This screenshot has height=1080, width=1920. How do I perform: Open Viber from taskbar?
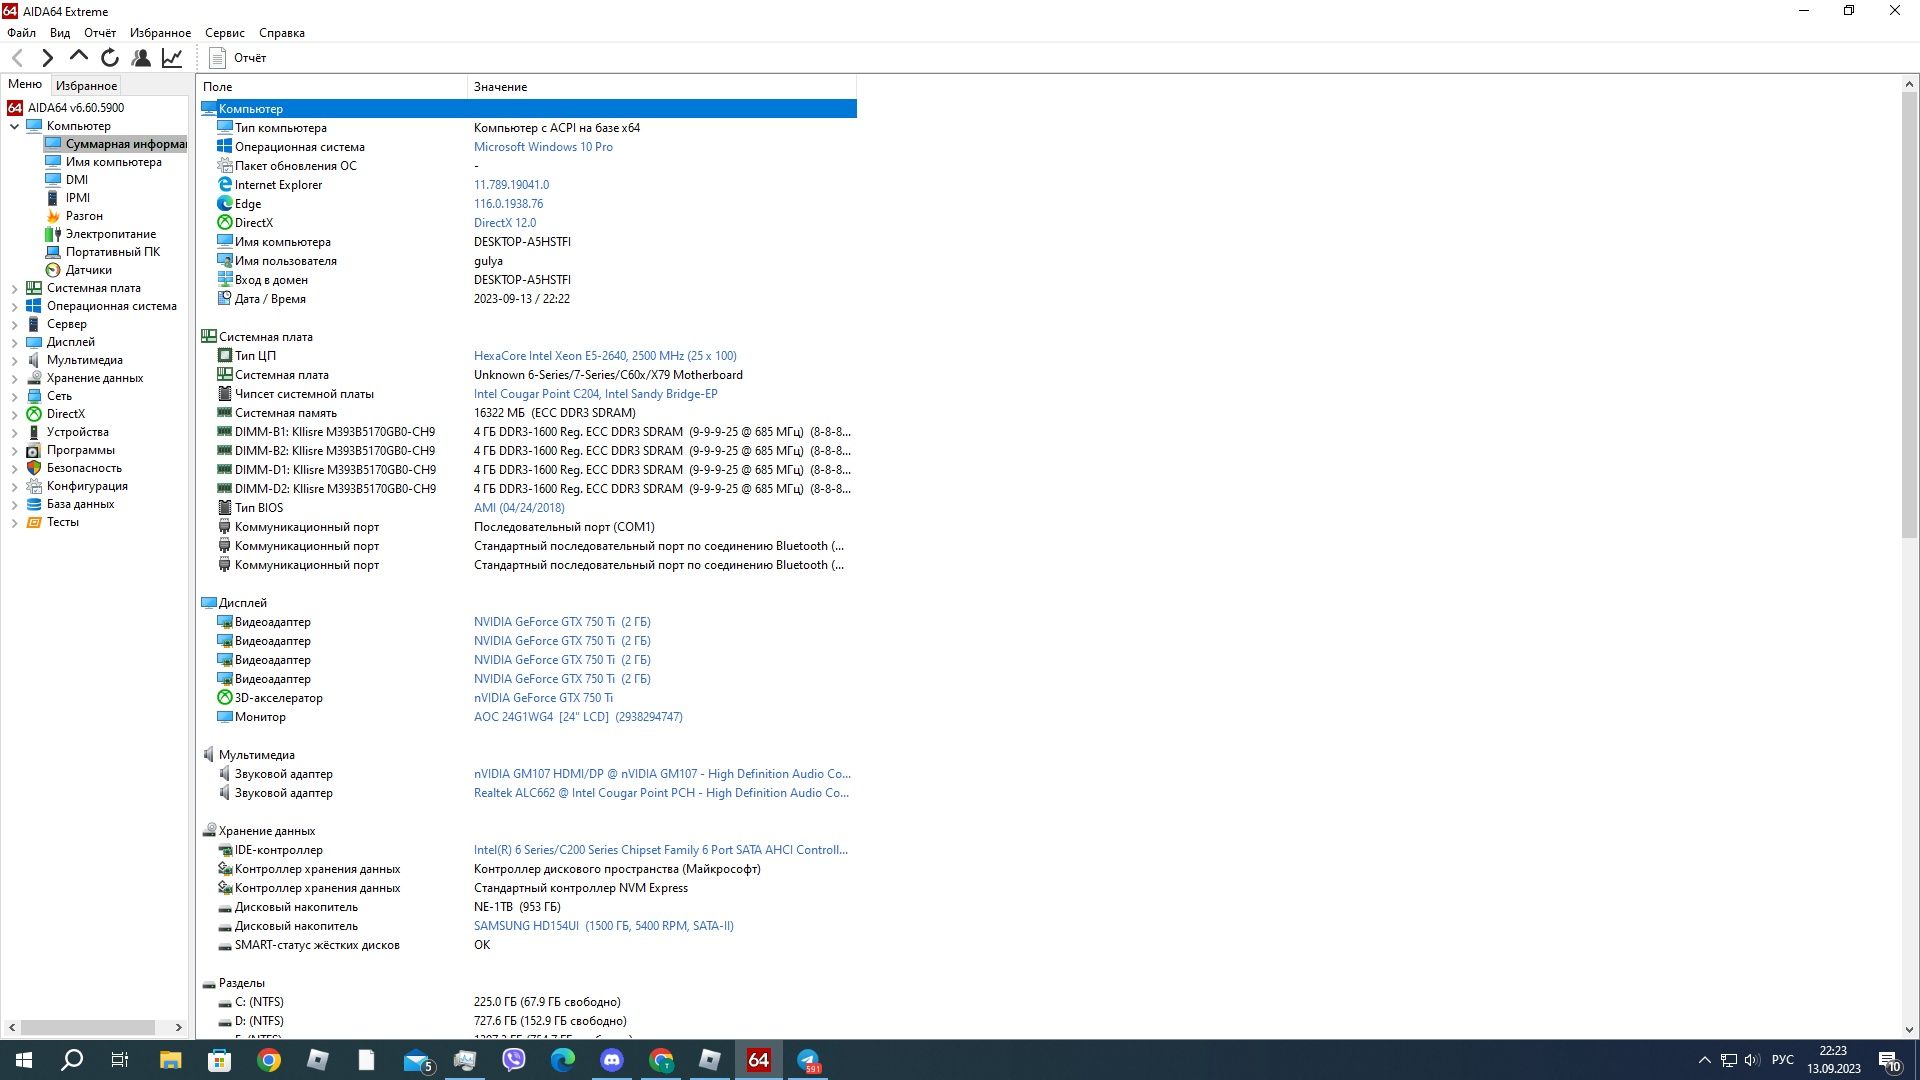coord(514,1060)
